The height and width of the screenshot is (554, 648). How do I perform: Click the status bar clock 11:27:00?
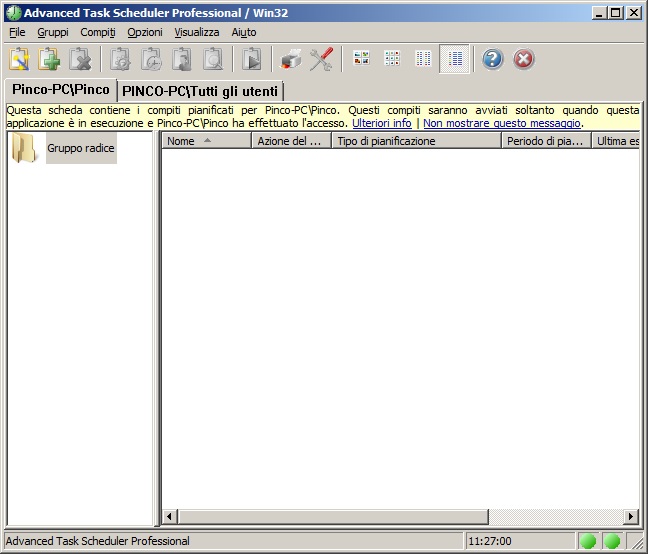(490, 541)
